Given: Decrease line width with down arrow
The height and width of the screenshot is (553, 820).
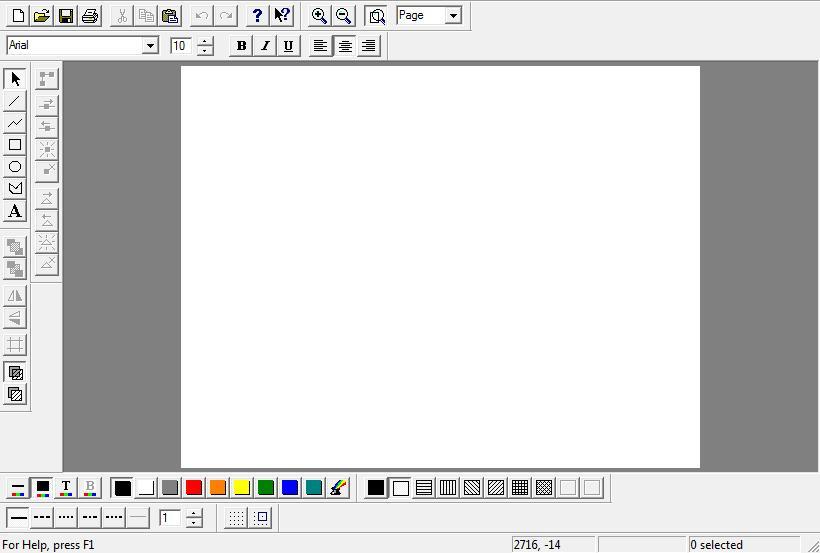Looking at the screenshot, I should [x=193, y=523].
